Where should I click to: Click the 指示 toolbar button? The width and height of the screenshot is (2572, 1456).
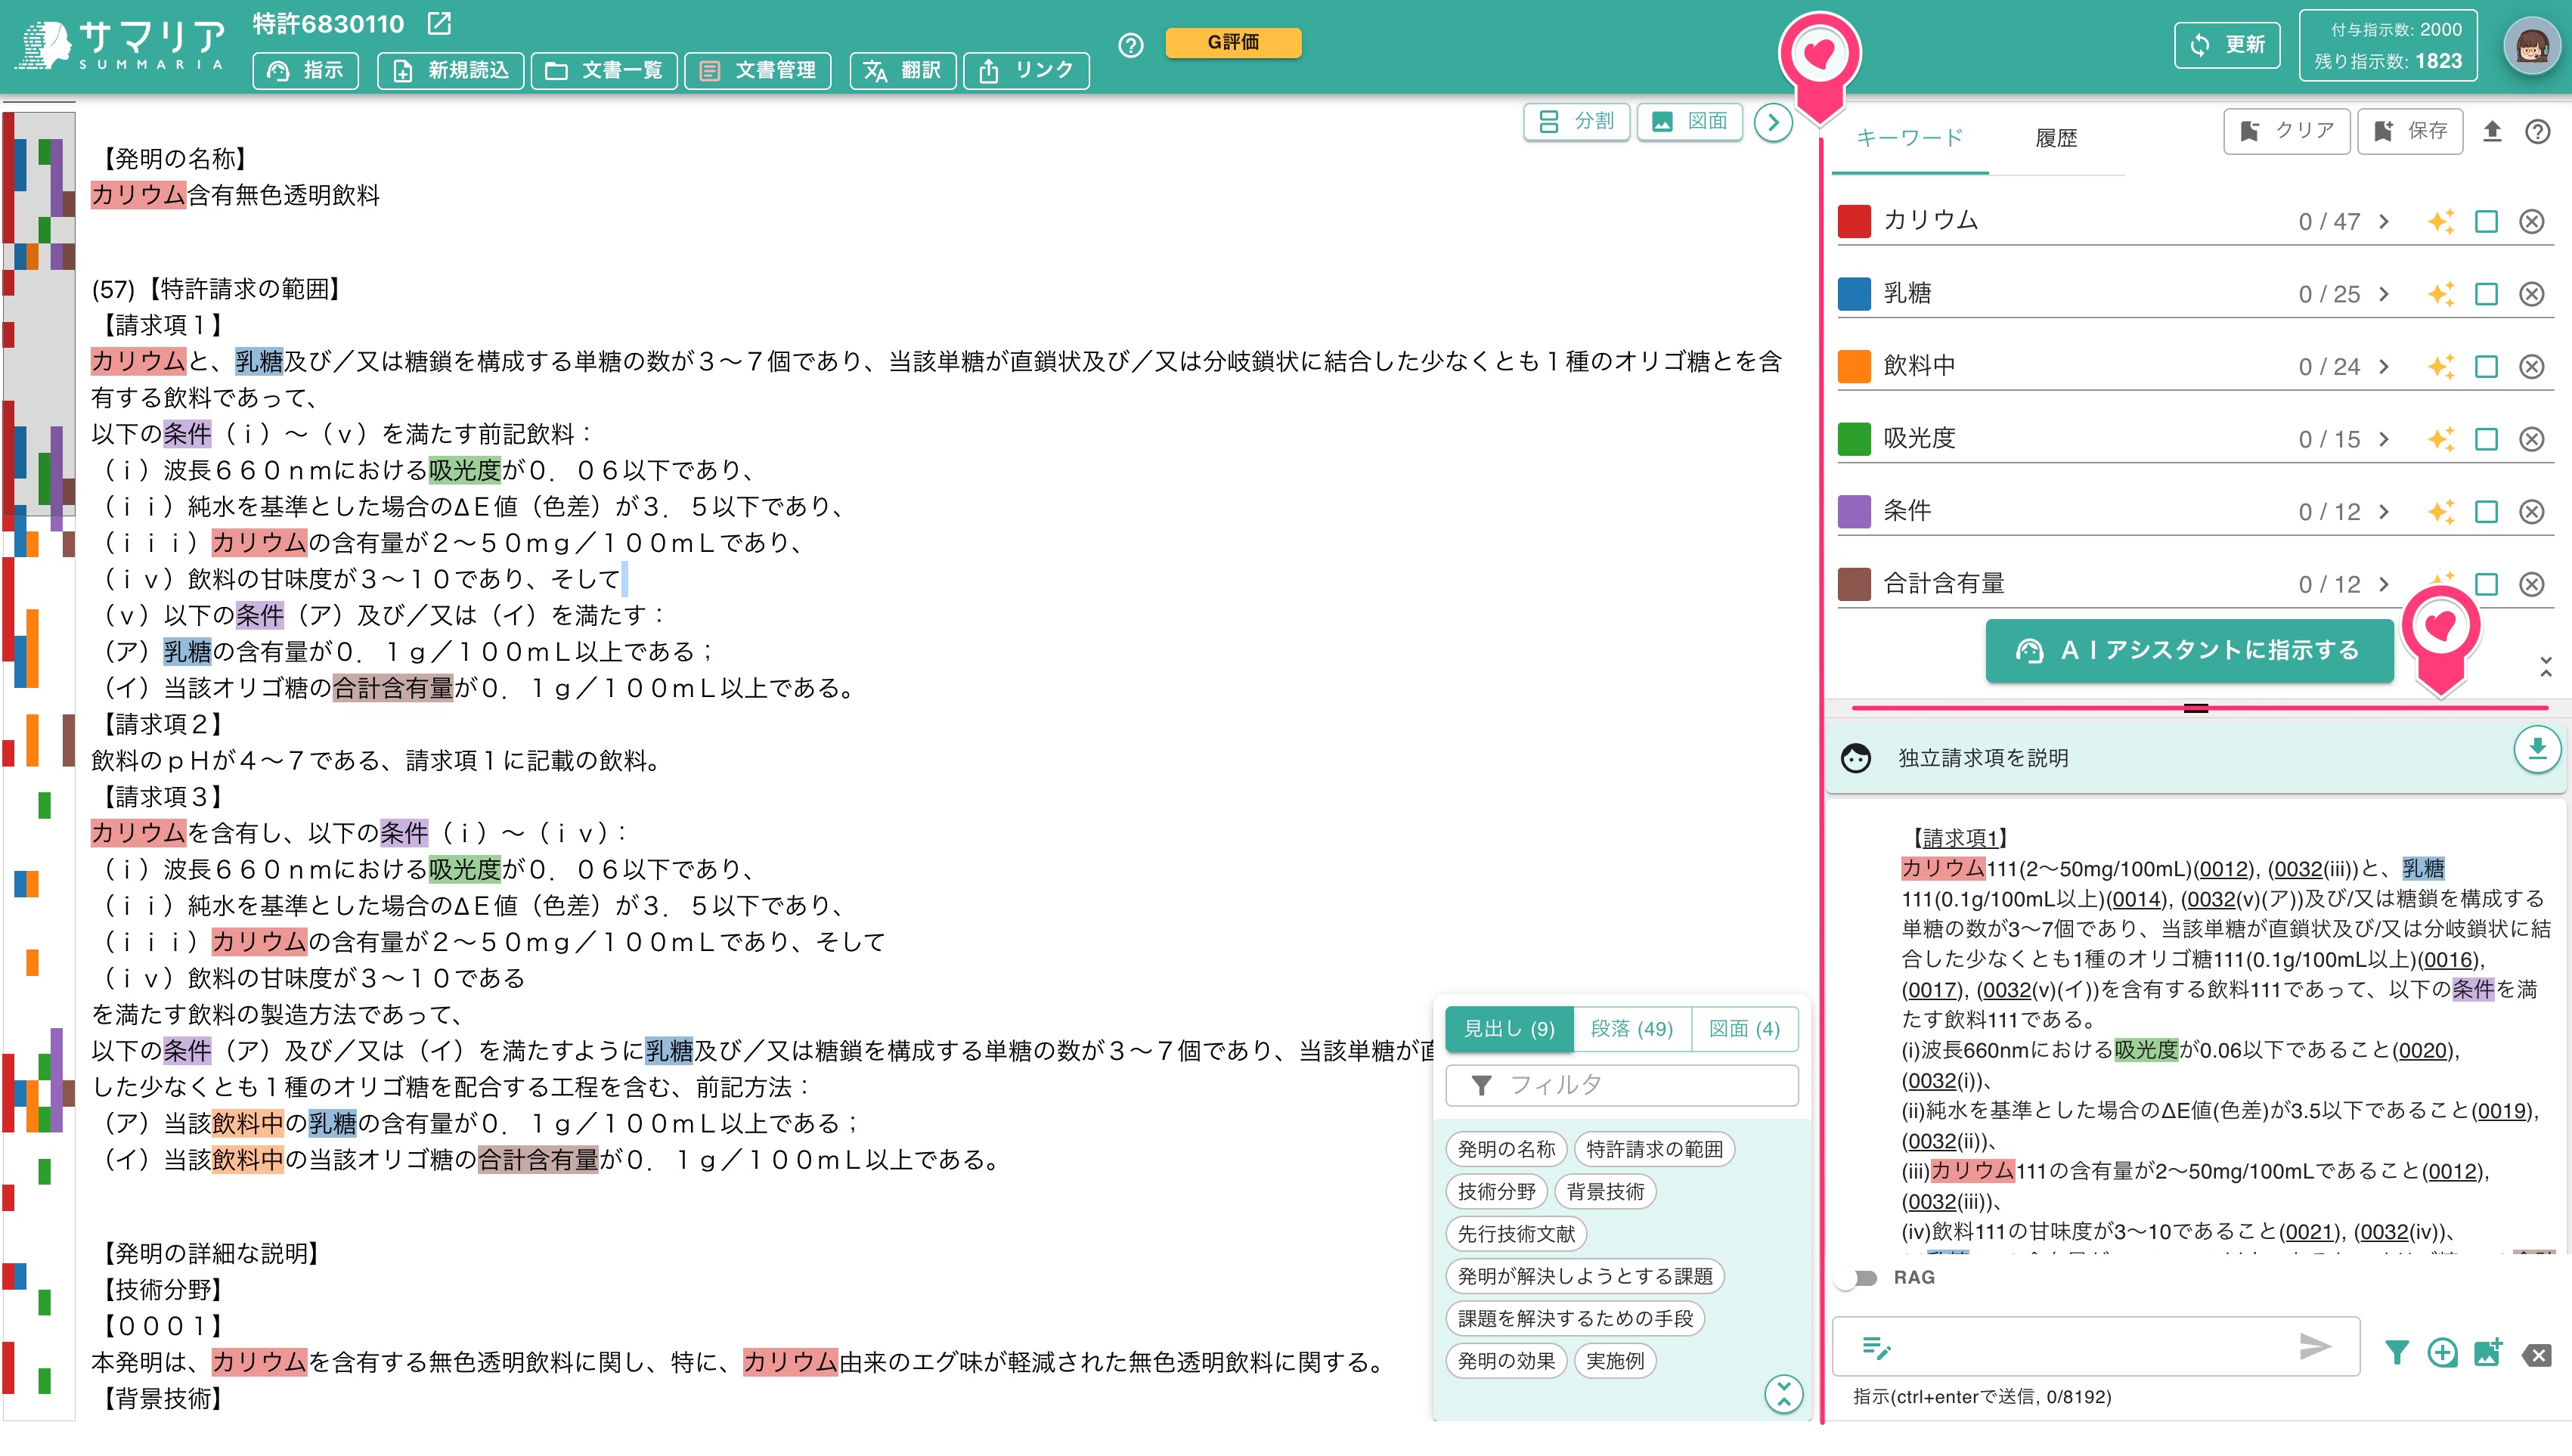pos(306,71)
